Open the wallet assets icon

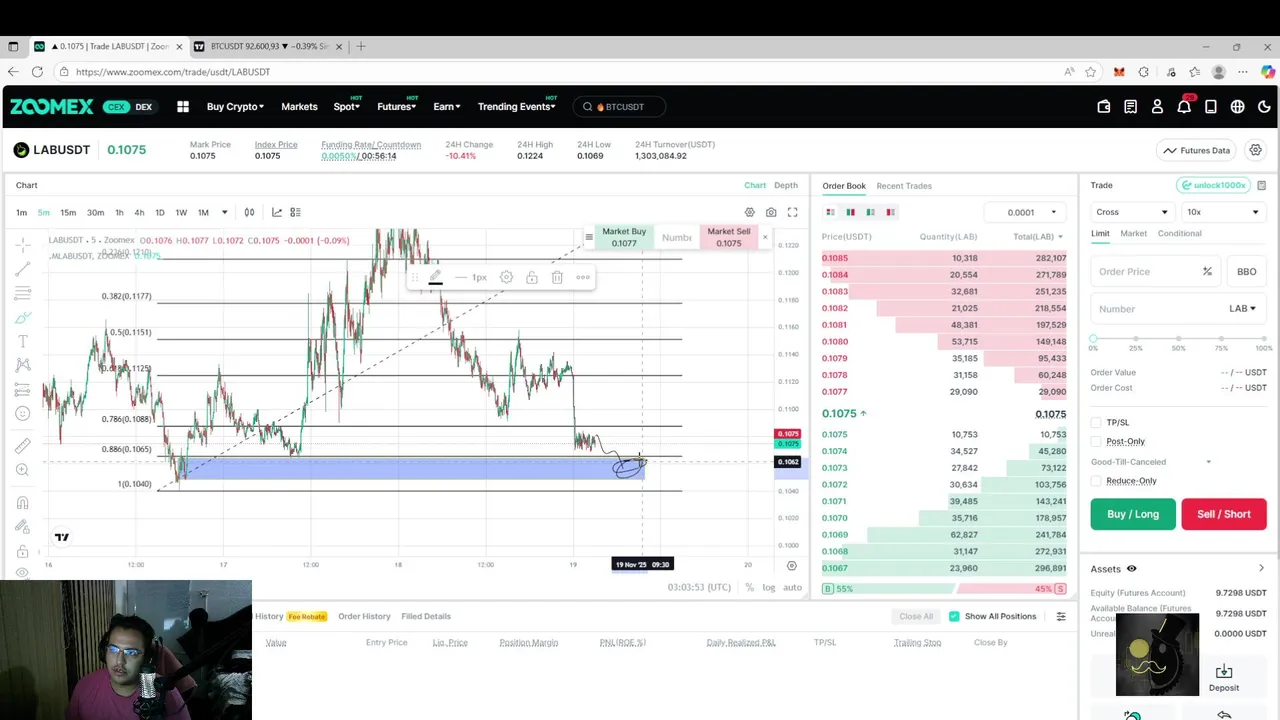tap(1104, 107)
